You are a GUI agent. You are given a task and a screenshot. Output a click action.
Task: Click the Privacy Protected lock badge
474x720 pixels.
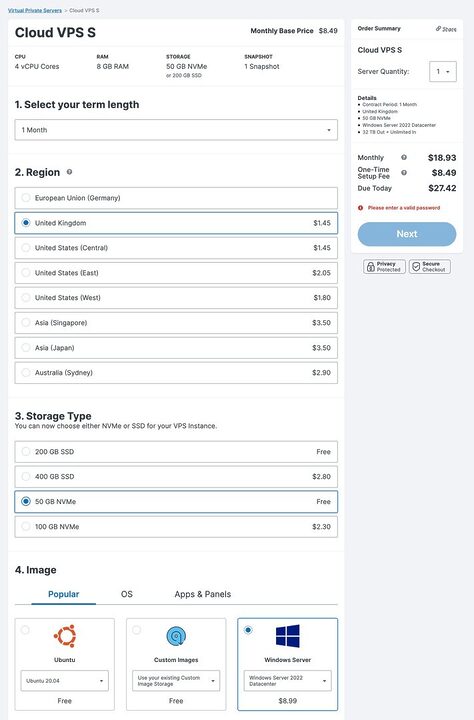[x=384, y=267]
